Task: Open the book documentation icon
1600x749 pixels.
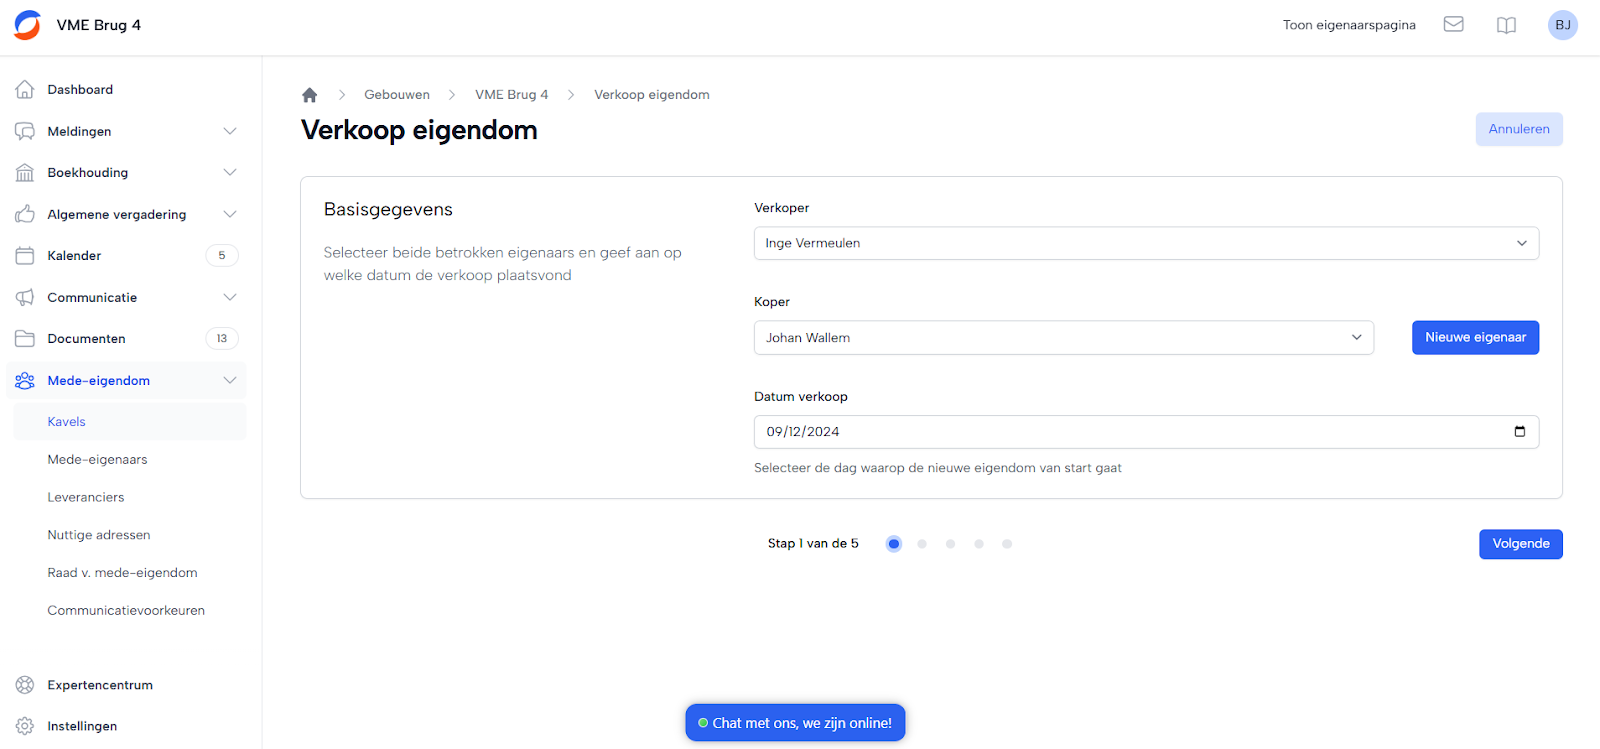Action: (1506, 25)
